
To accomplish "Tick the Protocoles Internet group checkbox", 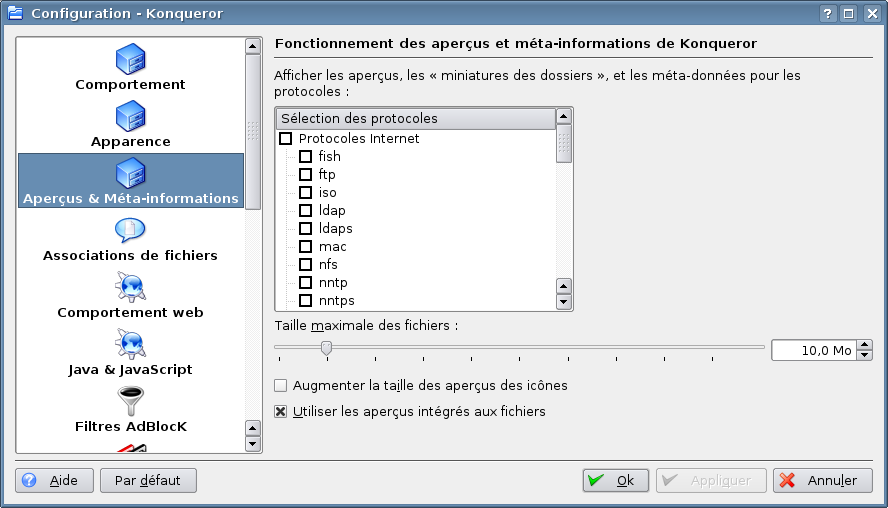I will pos(286,139).
